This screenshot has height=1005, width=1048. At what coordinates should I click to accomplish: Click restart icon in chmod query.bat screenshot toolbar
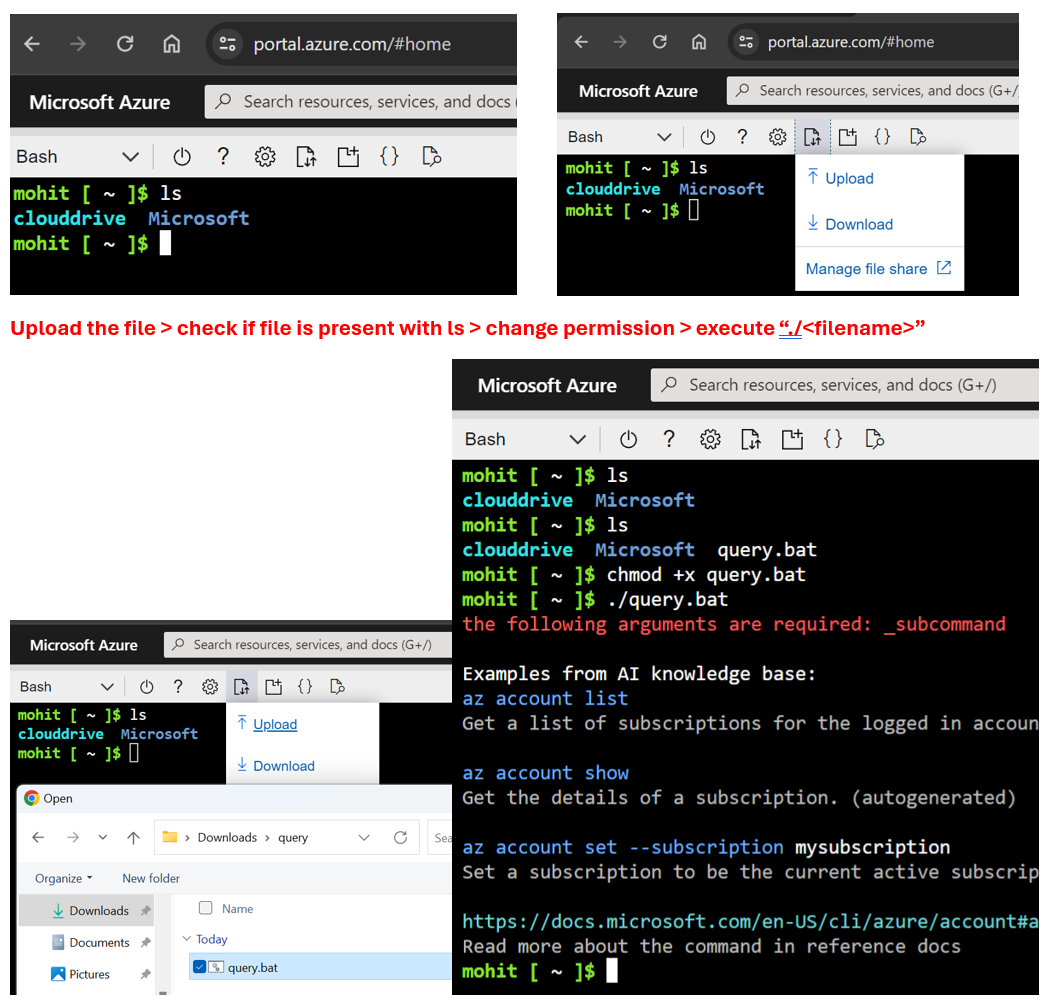pyautogui.click(x=628, y=439)
